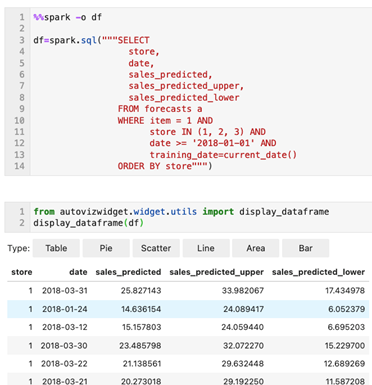Click value 21.138561 in sales_predicted
Viewport: 372px width, 385px height.
142,364
